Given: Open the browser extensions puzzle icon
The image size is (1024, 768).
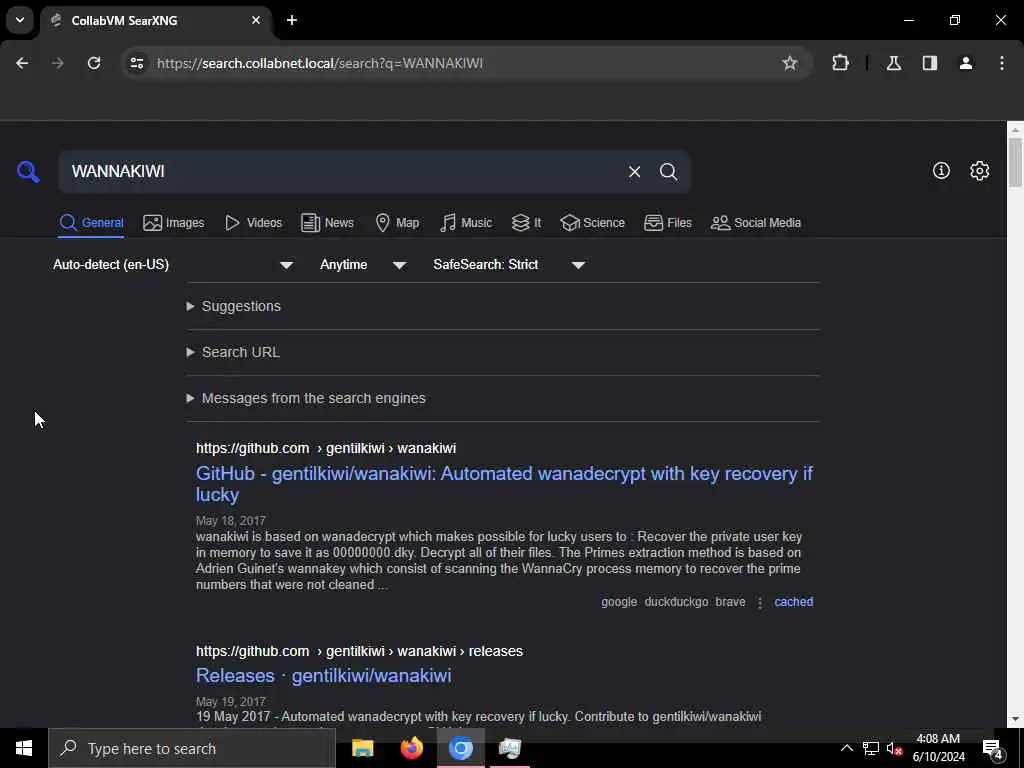Looking at the screenshot, I should (840, 63).
